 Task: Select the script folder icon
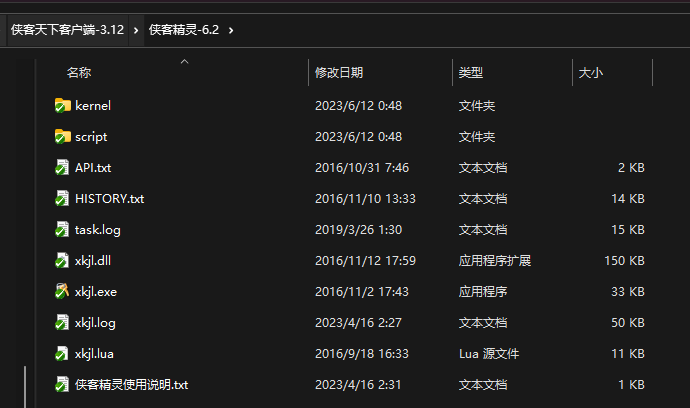[63, 136]
